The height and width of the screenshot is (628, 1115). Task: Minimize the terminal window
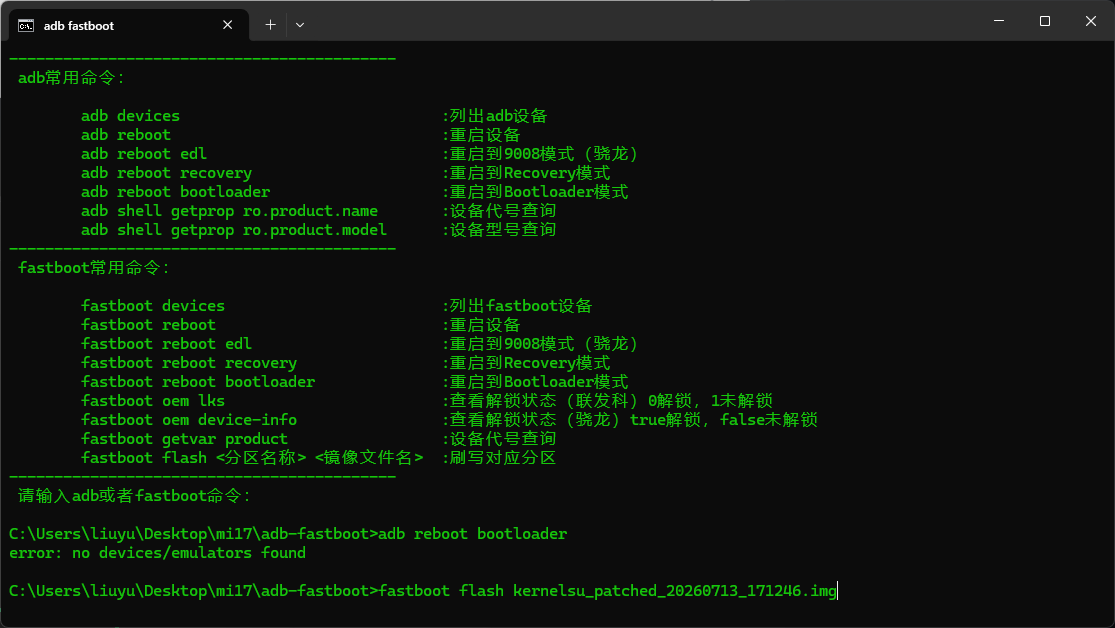tap(999, 21)
